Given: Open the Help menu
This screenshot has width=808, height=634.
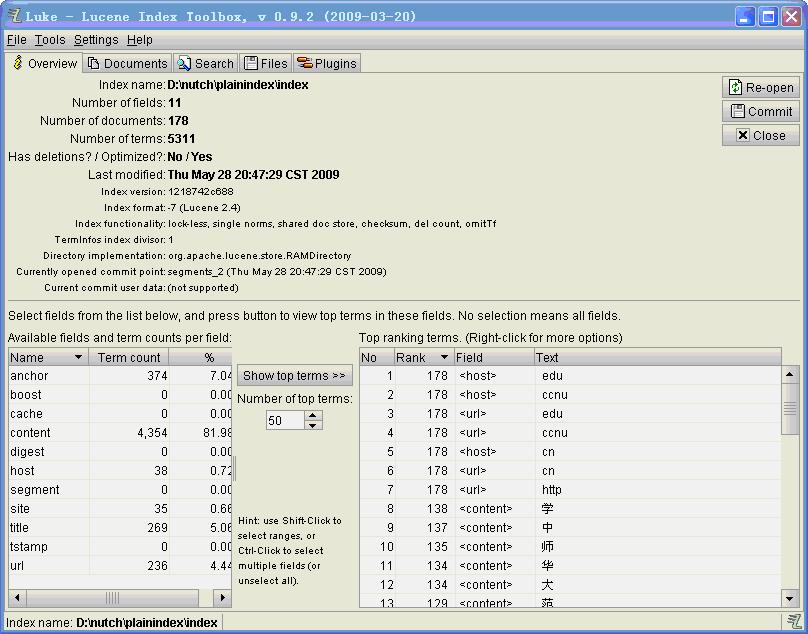Looking at the screenshot, I should click(x=140, y=40).
